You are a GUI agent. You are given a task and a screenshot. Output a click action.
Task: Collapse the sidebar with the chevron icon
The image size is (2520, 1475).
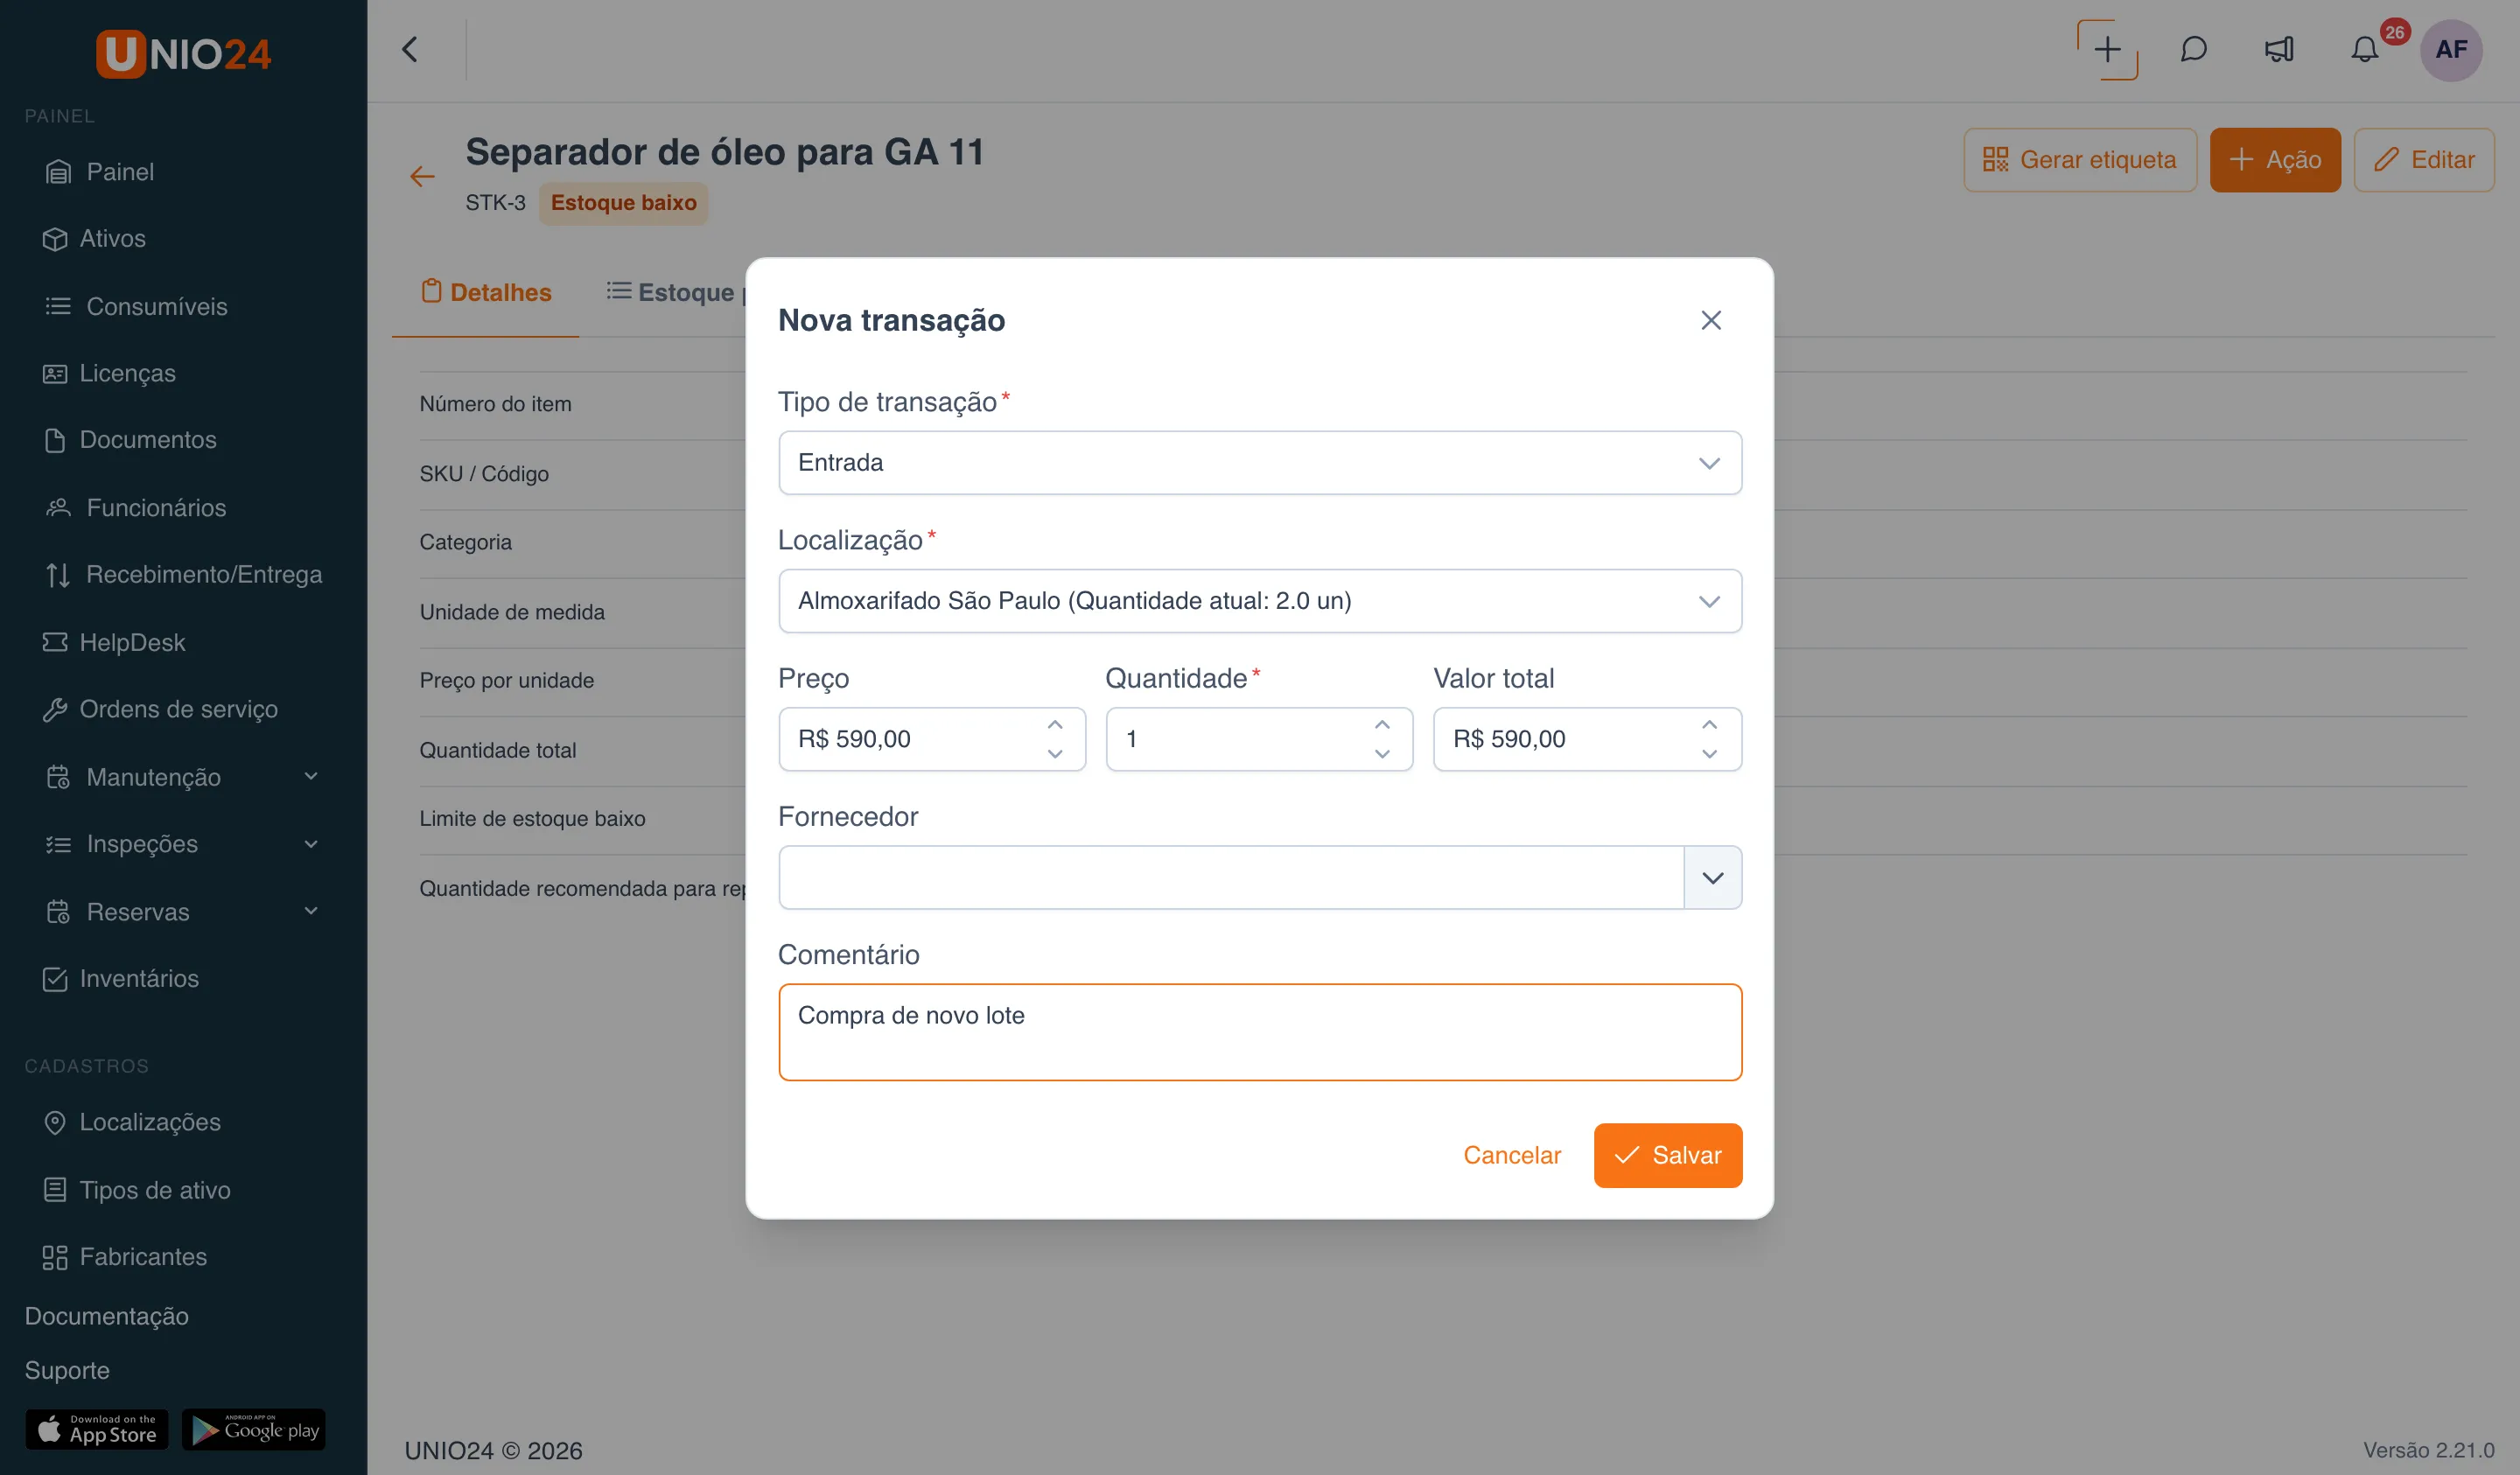click(x=409, y=49)
